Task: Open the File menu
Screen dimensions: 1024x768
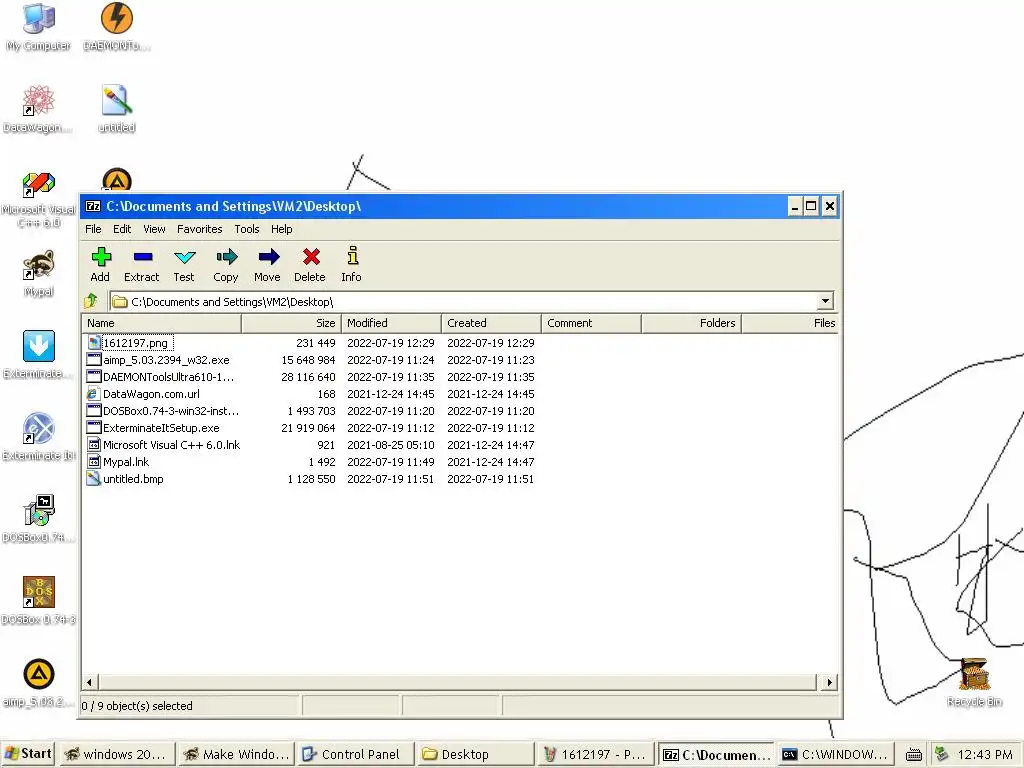Action: tap(93, 229)
